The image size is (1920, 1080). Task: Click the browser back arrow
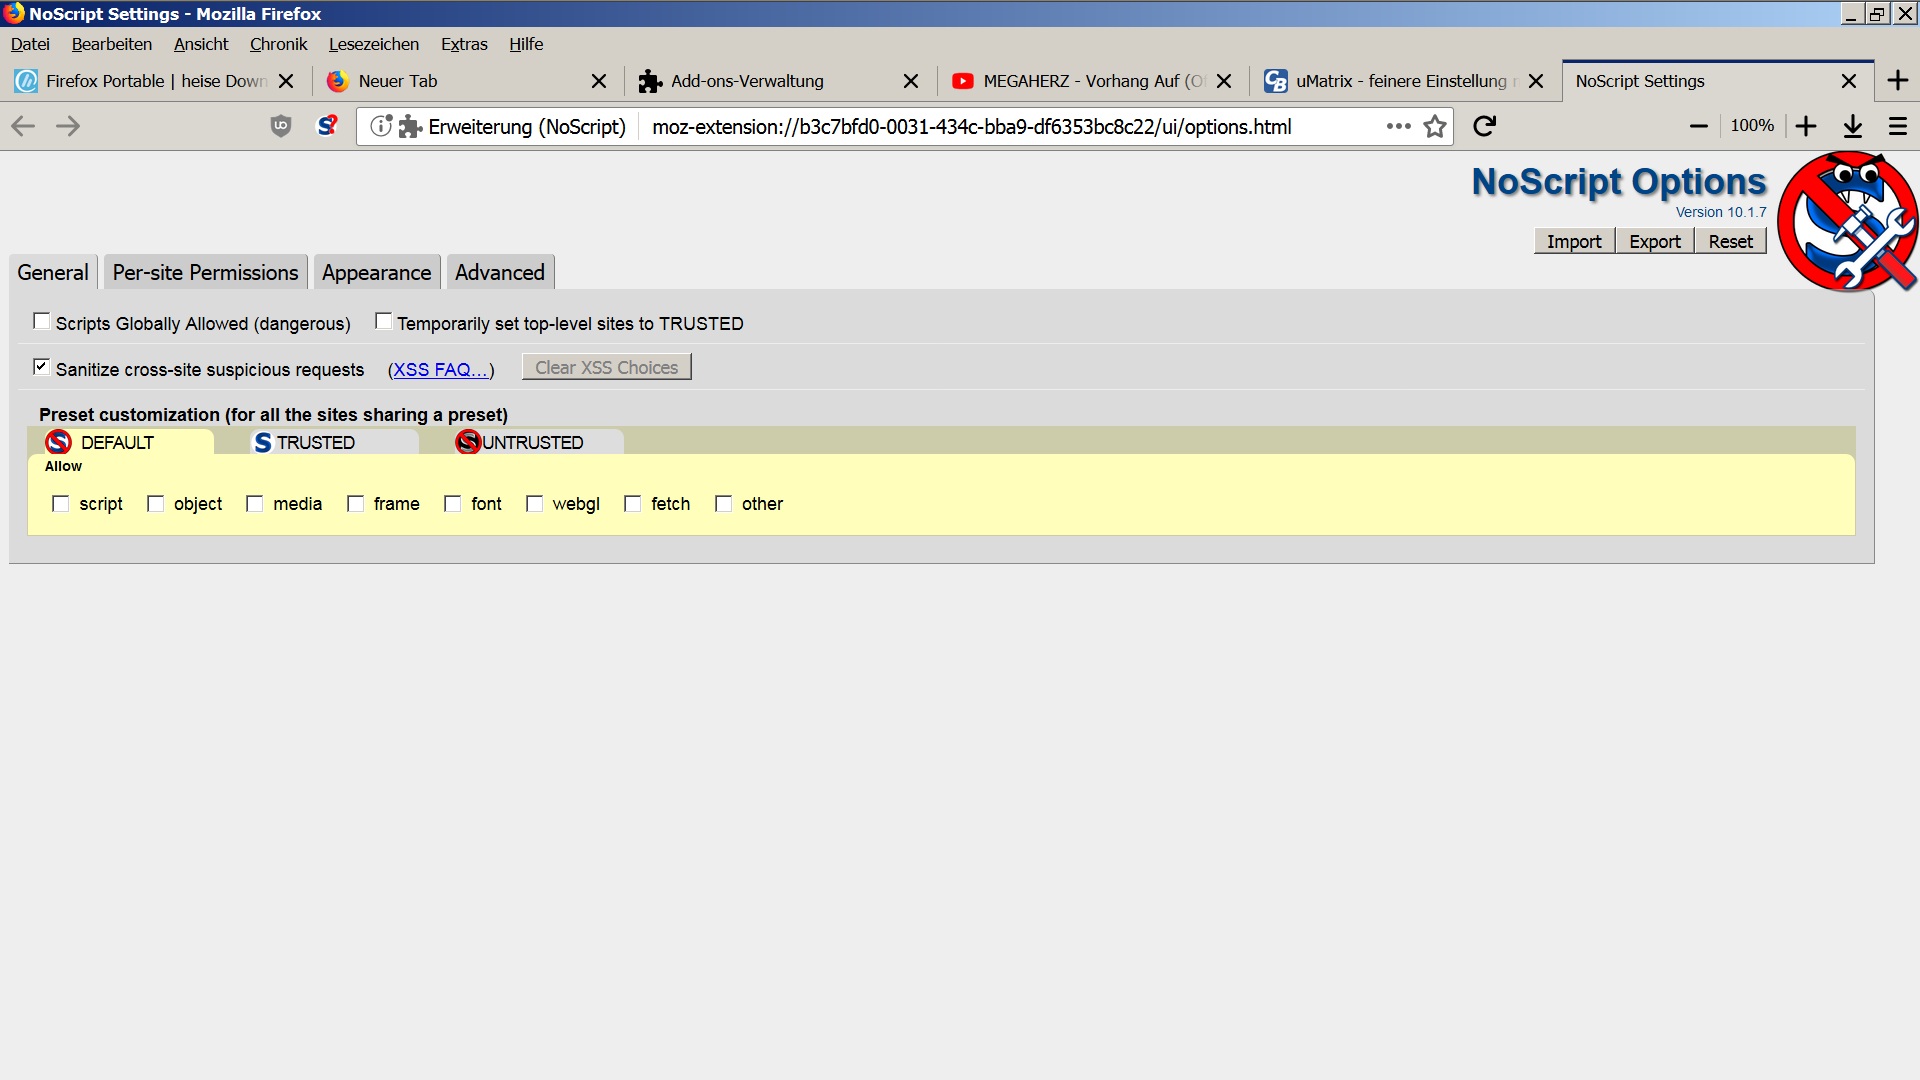[x=23, y=126]
